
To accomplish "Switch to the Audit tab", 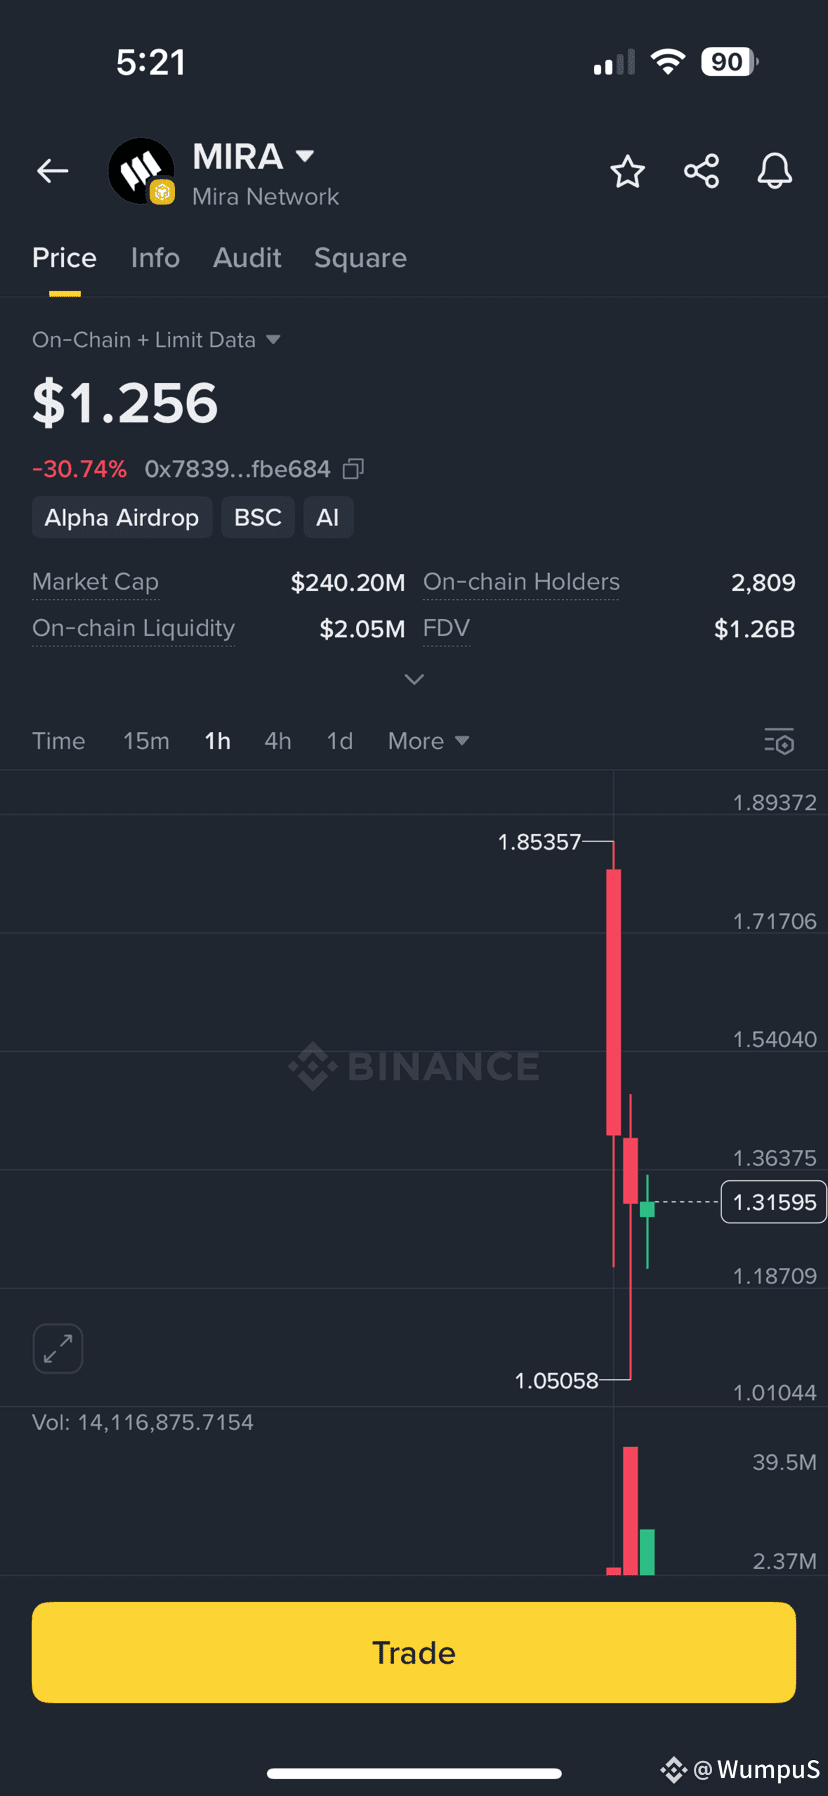I will [x=247, y=258].
